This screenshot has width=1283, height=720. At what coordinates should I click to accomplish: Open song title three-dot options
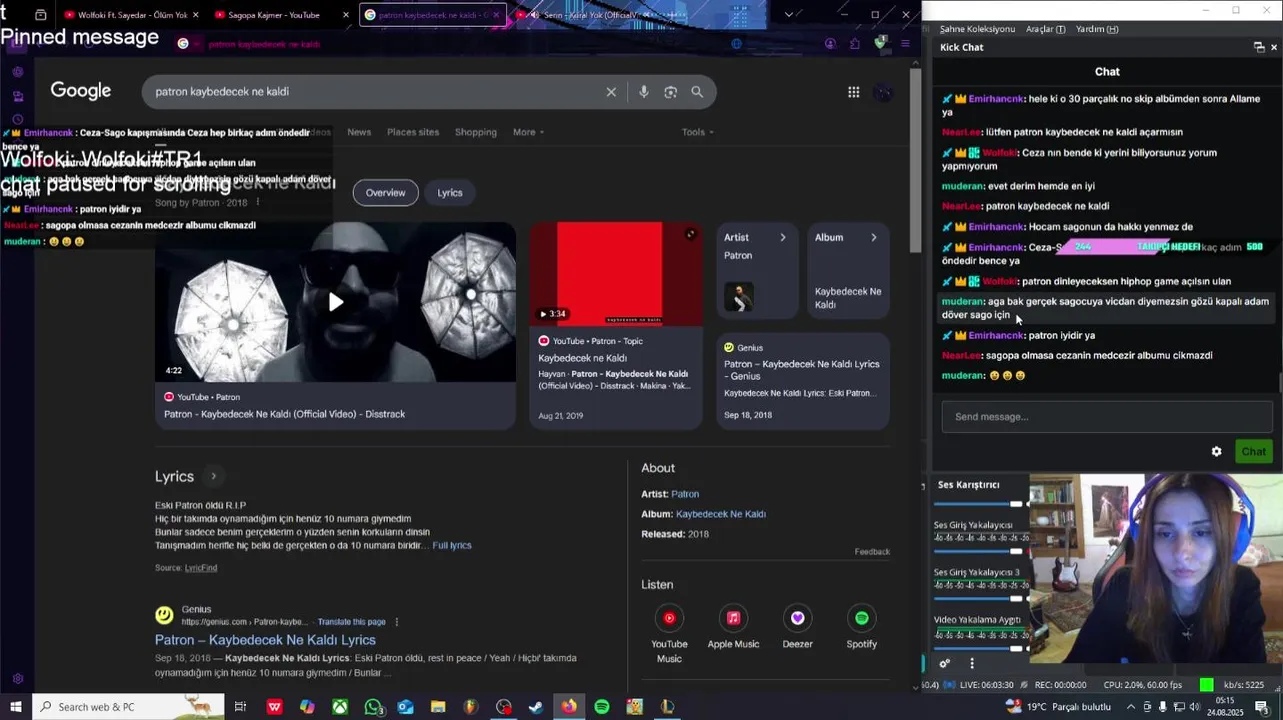pos(257,202)
